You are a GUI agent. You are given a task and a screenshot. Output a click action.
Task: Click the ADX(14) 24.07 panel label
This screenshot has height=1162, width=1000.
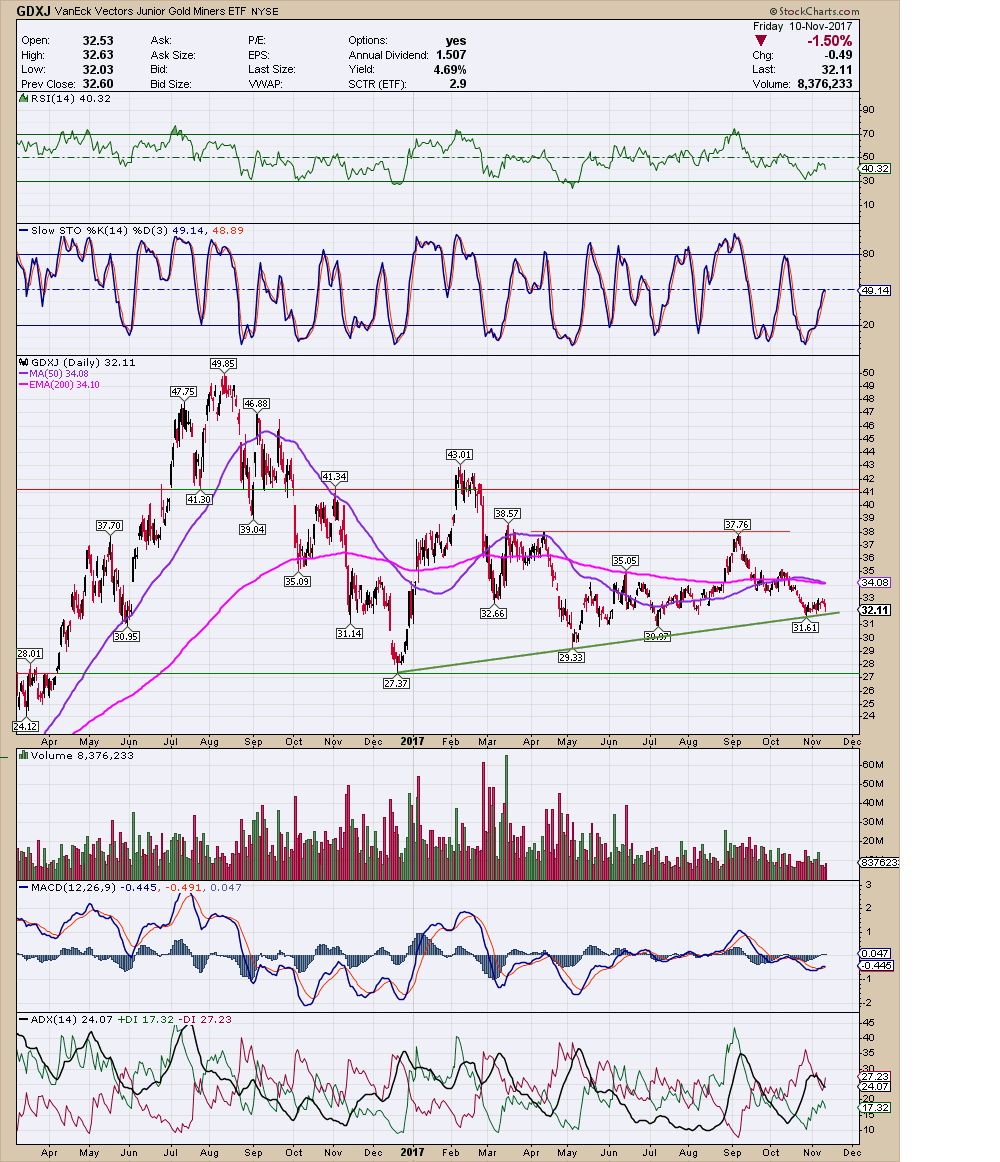[x=71, y=1019]
